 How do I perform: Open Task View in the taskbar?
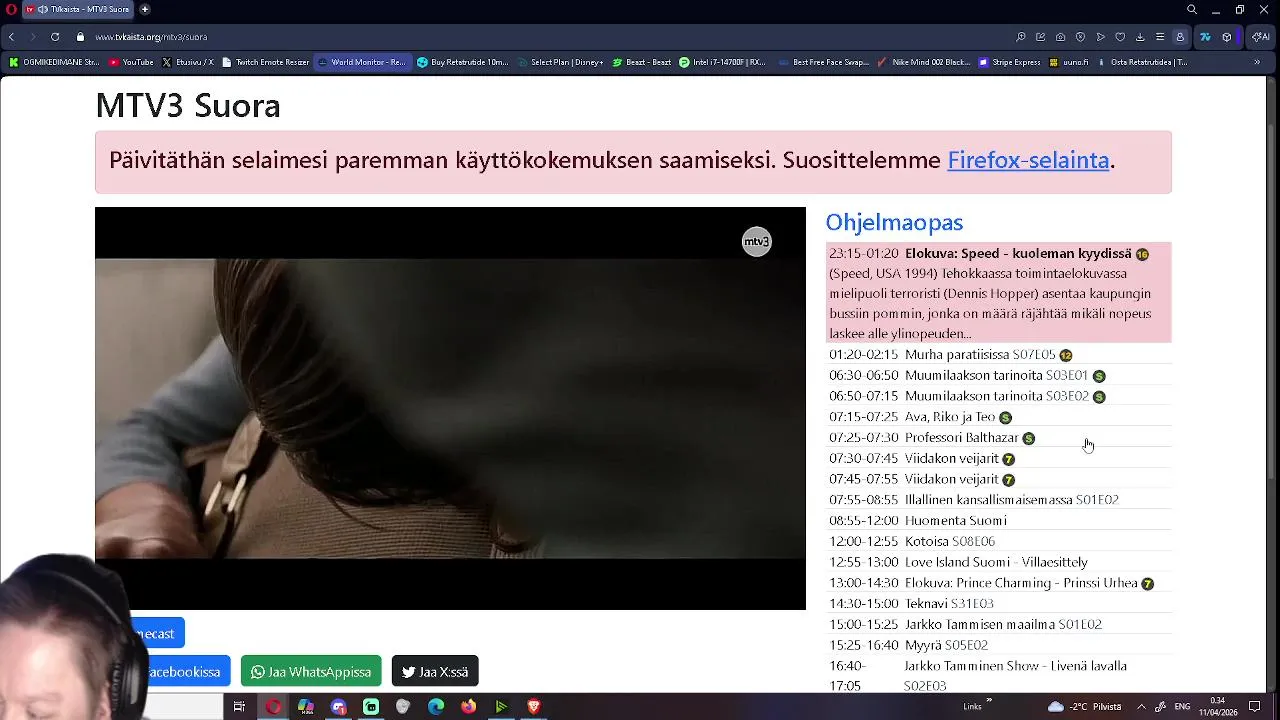tap(239, 706)
